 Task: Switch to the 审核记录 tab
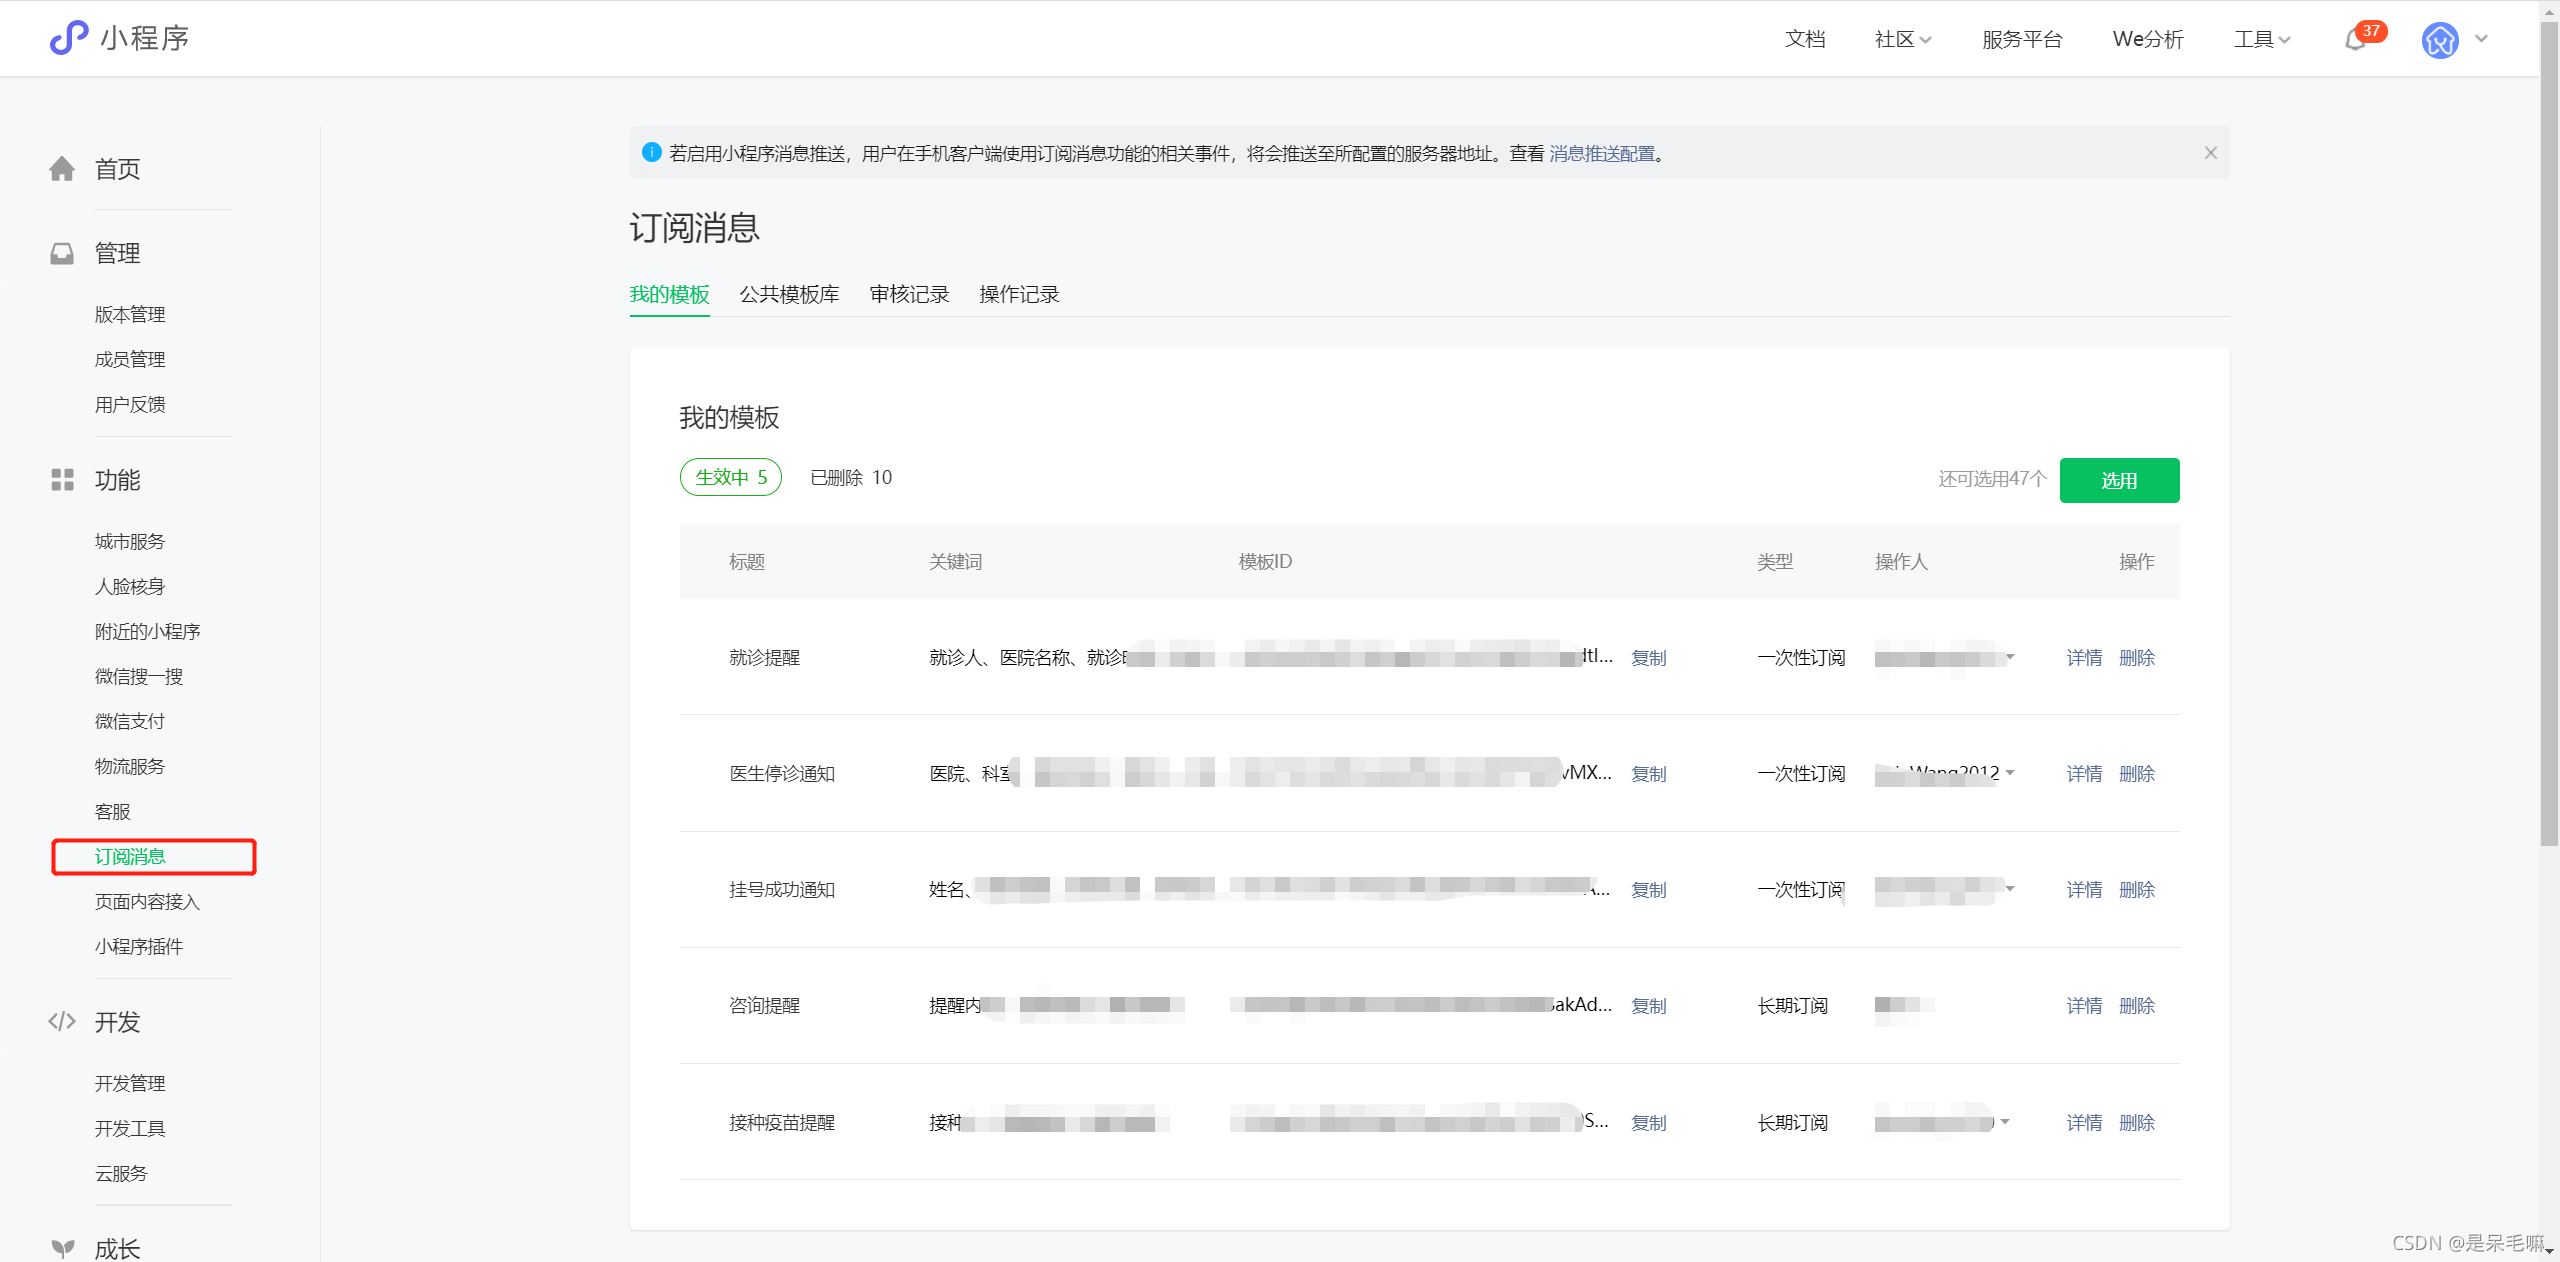pyautogui.click(x=909, y=294)
